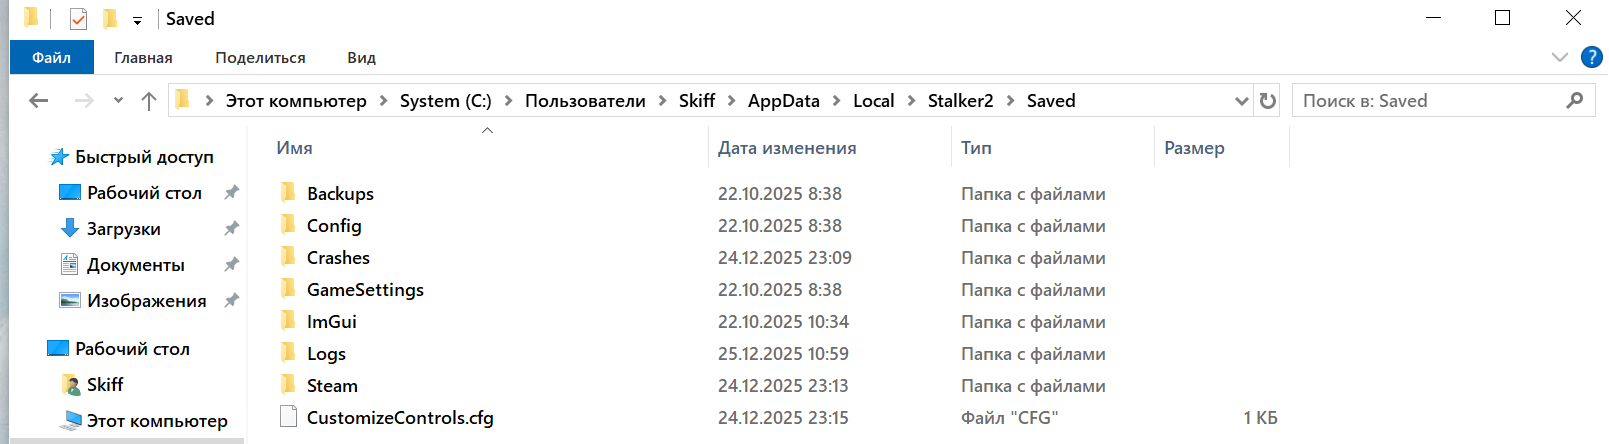The height and width of the screenshot is (444, 1609).
Task: Open the address bar history dropdown
Action: [1241, 100]
